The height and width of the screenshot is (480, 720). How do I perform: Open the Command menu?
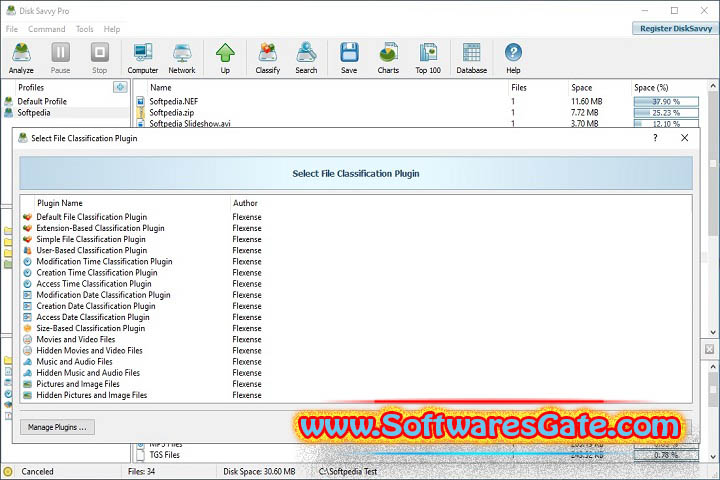tap(46, 29)
